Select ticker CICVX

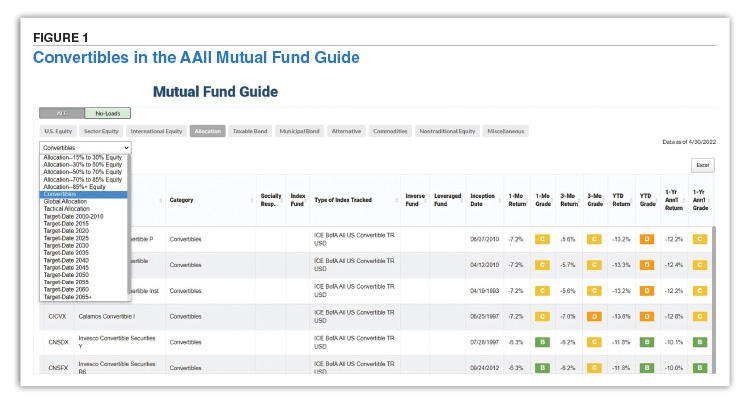tap(57, 317)
